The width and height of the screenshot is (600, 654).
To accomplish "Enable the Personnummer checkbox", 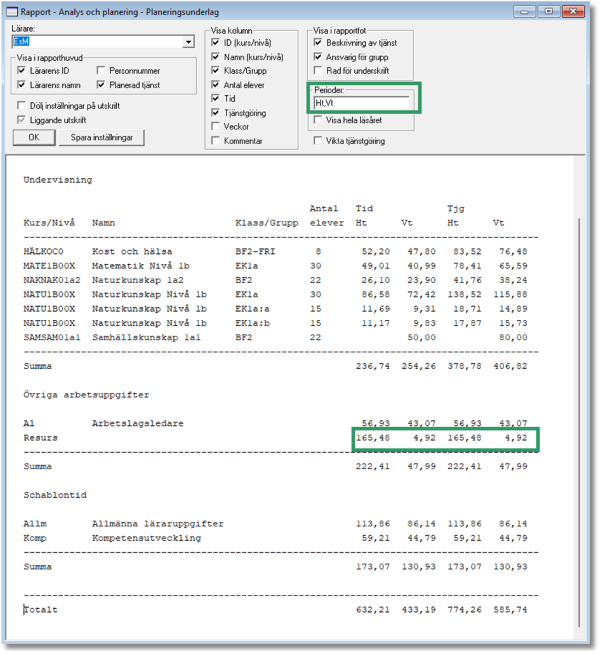I will (x=102, y=71).
